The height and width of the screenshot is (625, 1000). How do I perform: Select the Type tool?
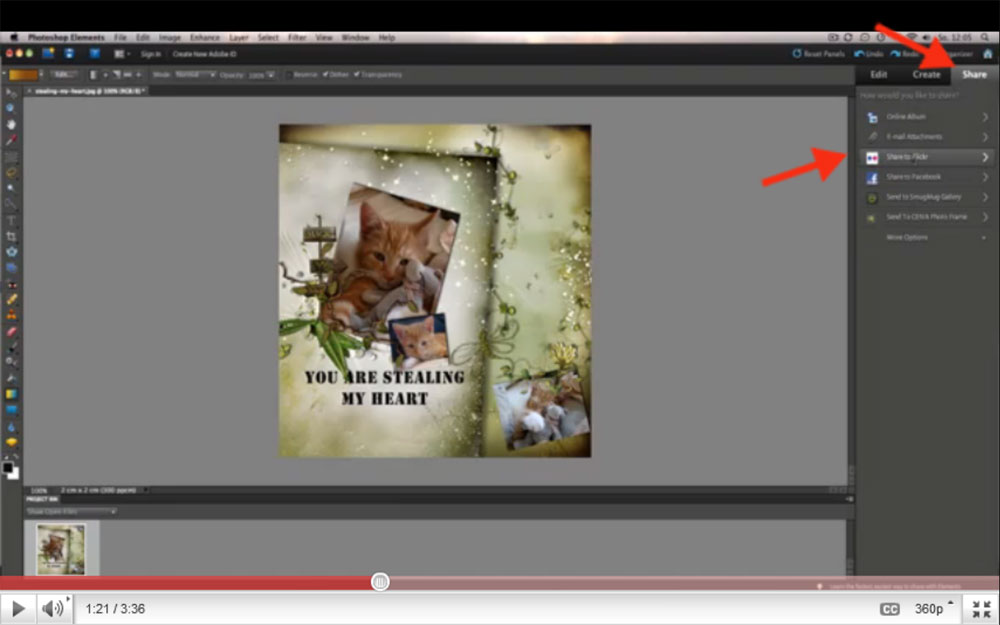[11, 221]
